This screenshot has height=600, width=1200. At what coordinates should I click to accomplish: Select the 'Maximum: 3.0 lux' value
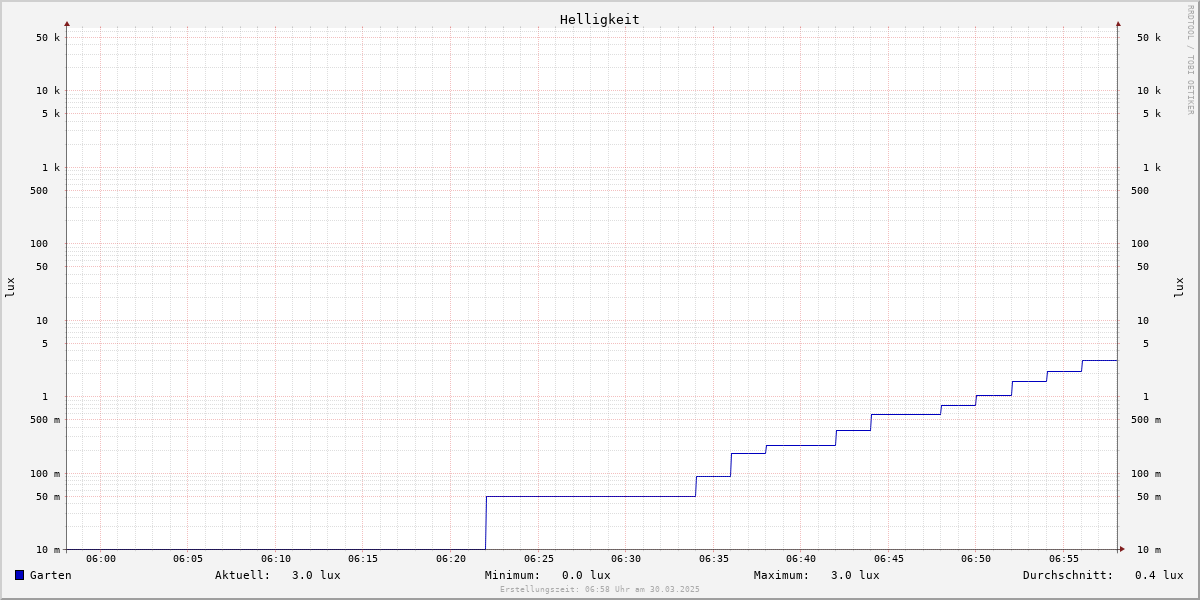coord(817,575)
